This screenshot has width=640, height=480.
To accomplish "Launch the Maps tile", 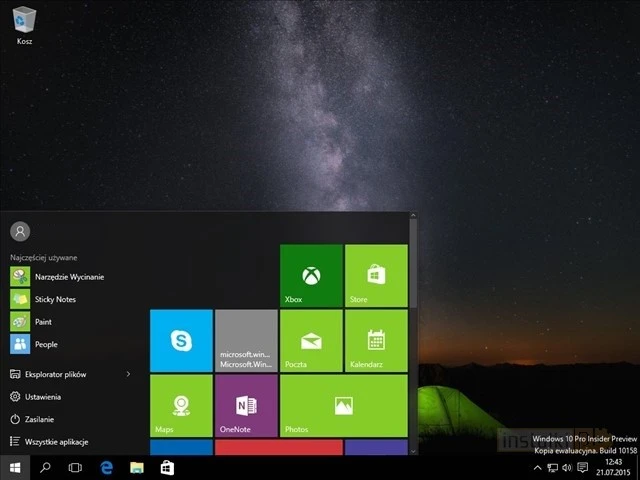I will (x=181, y=405).
